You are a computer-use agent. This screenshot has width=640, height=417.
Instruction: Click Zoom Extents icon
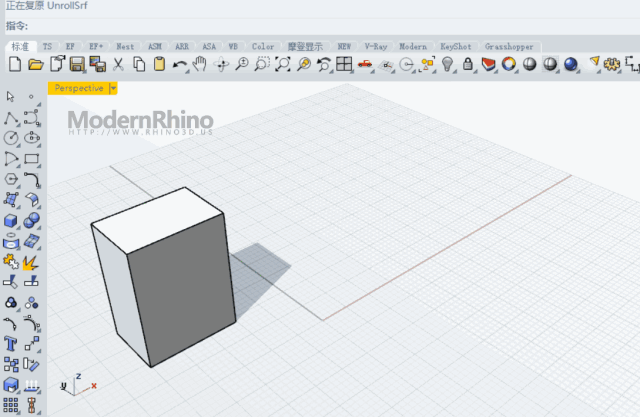tap(282, 64)
